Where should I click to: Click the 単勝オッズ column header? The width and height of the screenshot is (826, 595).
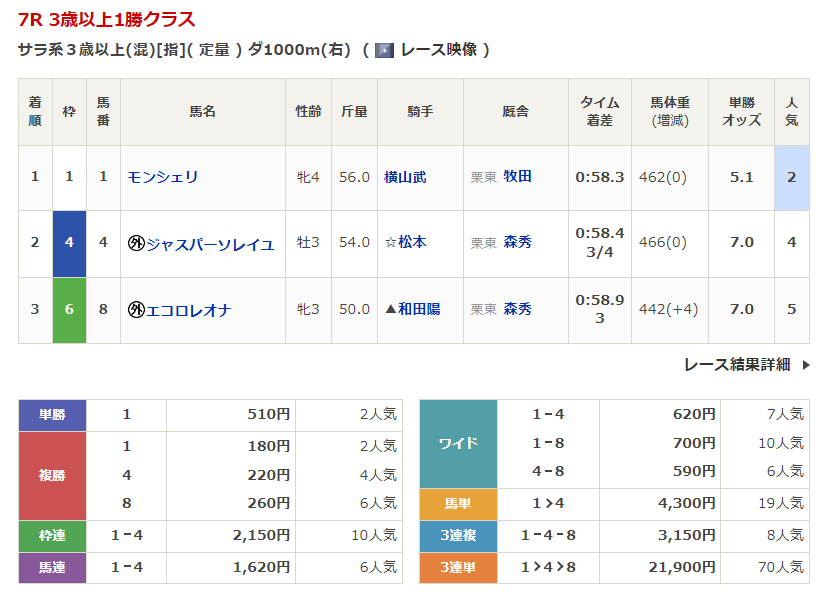pyautogui.click(x=742, y=112)
